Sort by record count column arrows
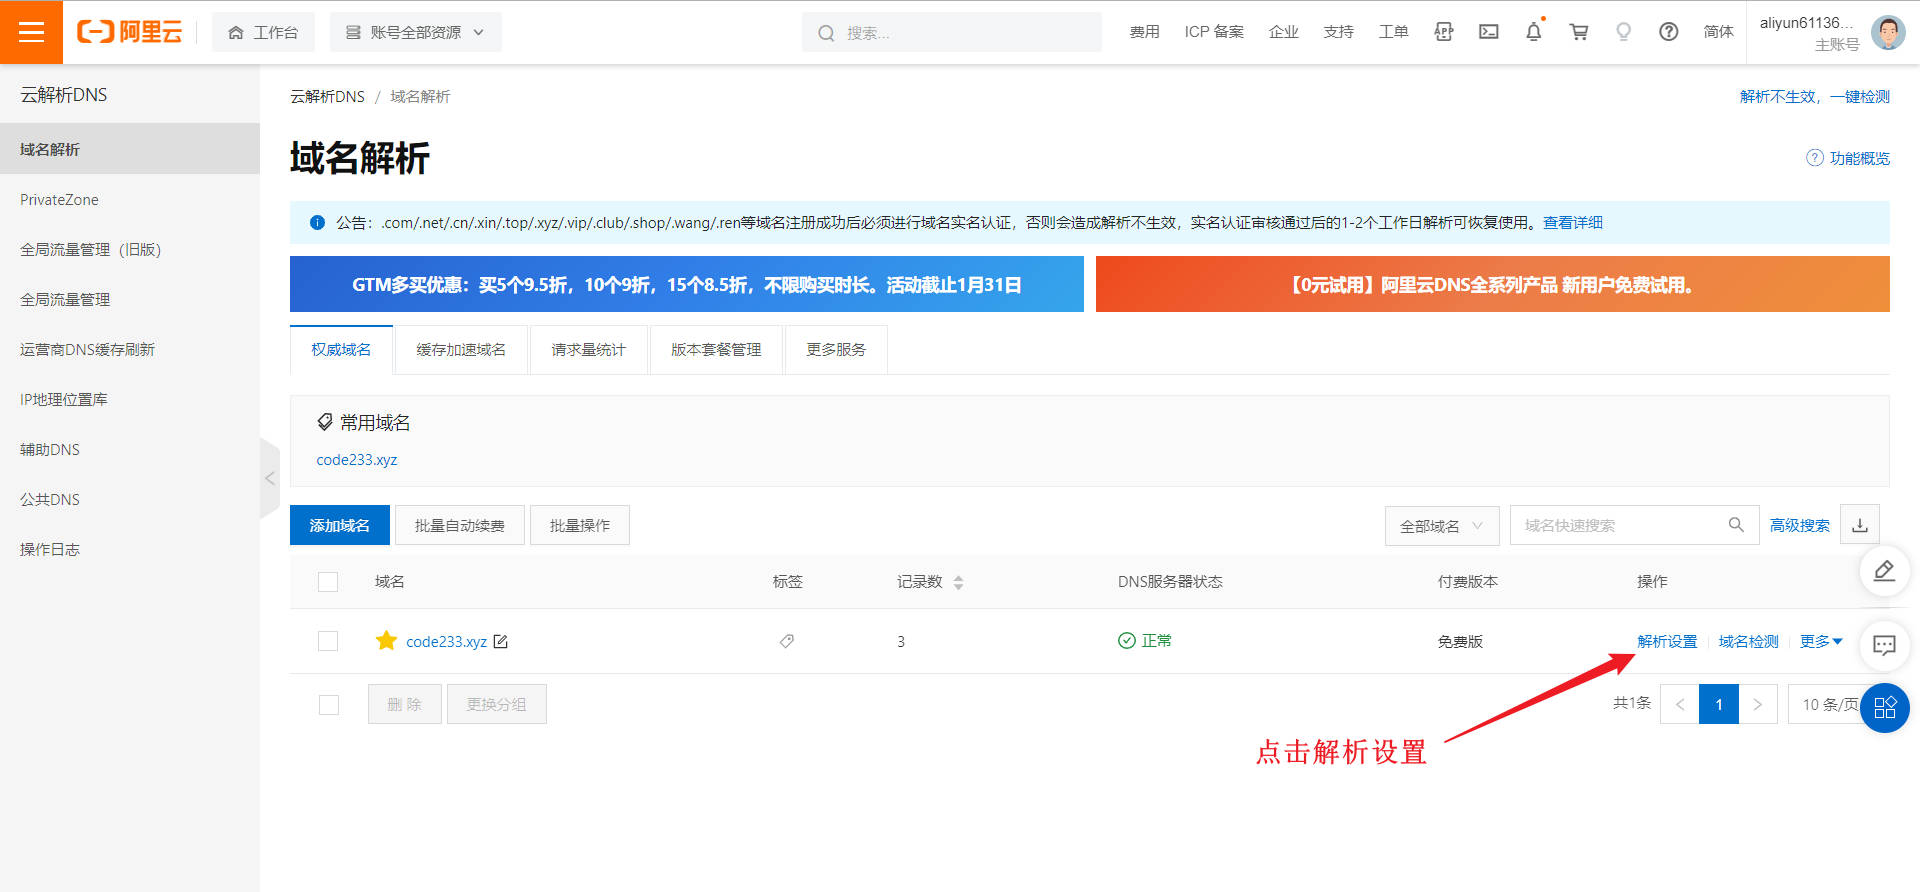The image size is (1920, 892). pyautogui.click(x=958, y=582)
